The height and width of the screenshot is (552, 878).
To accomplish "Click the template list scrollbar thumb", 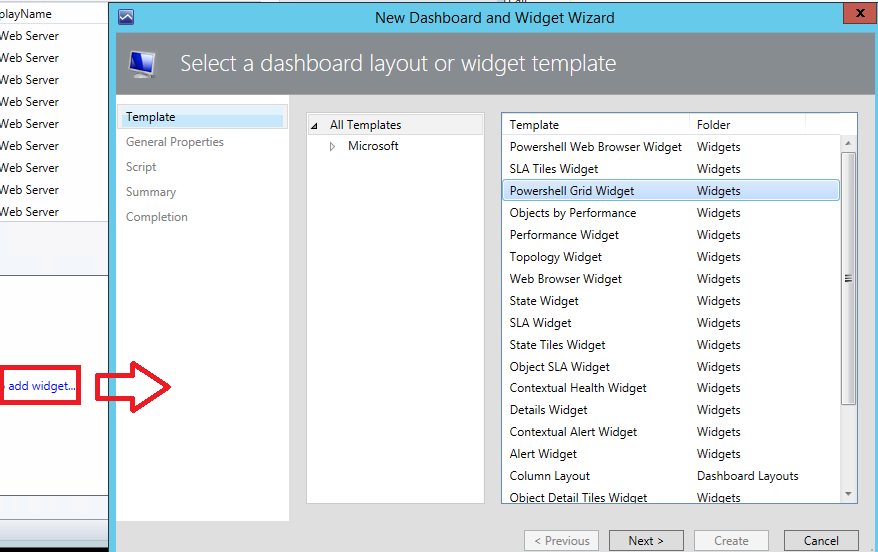I will click(848, 278).
